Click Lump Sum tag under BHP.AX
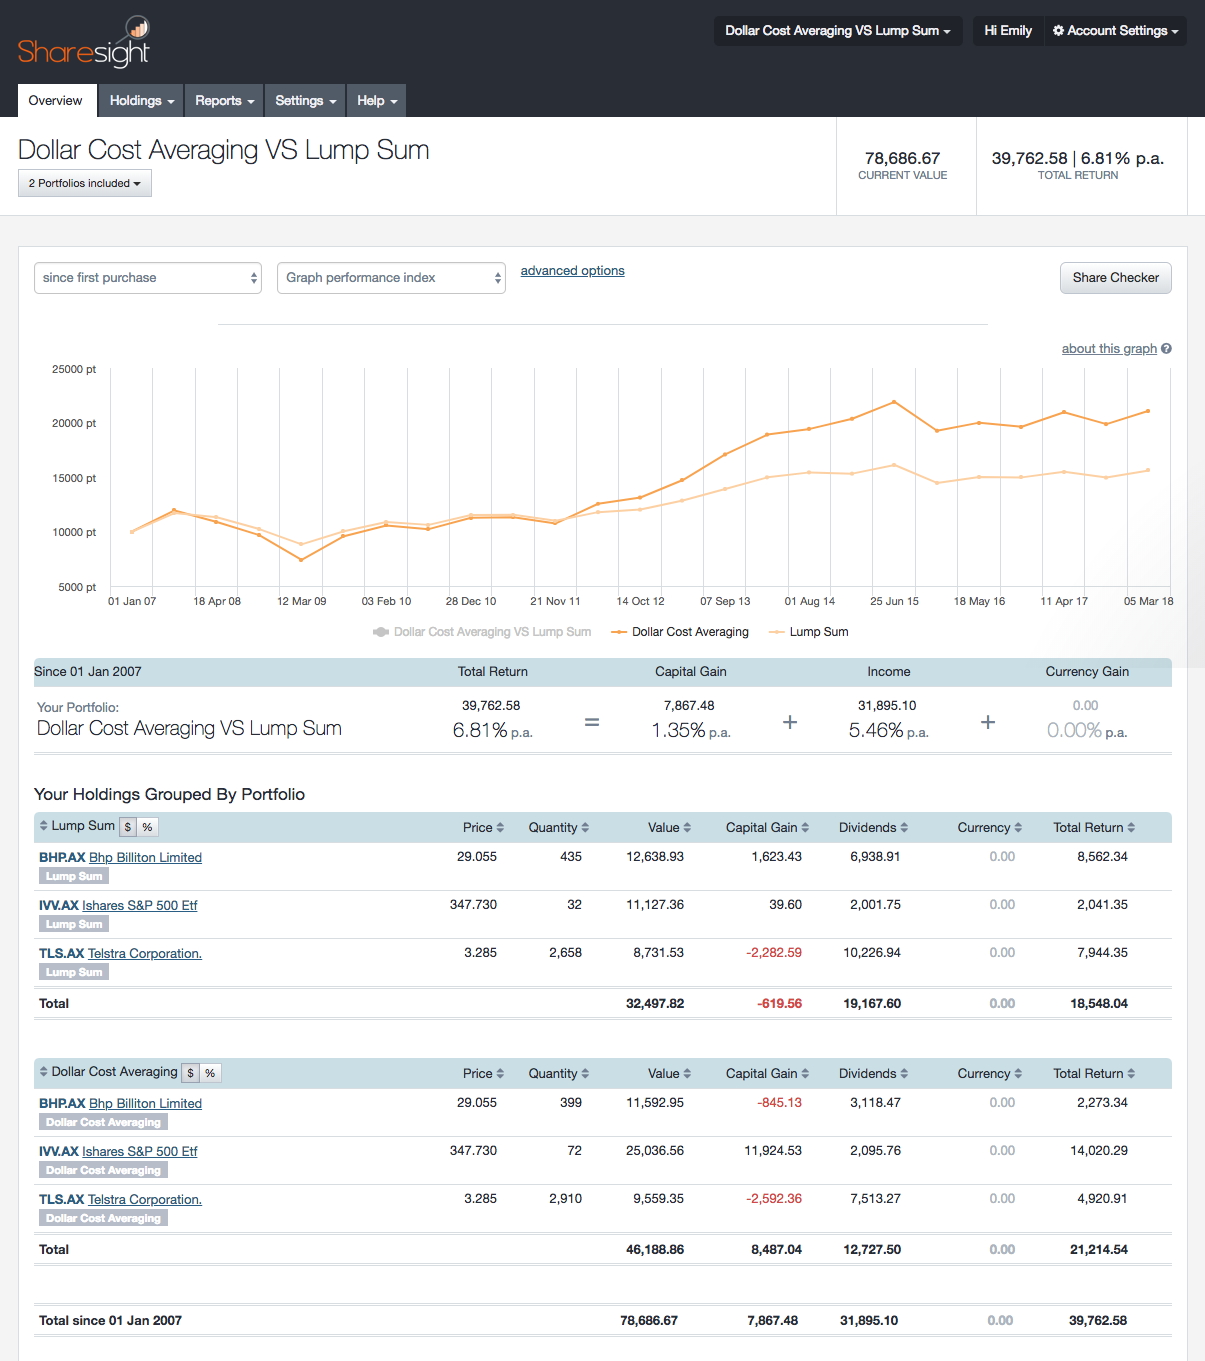The image size is (1205, 1361). (74, 876)
